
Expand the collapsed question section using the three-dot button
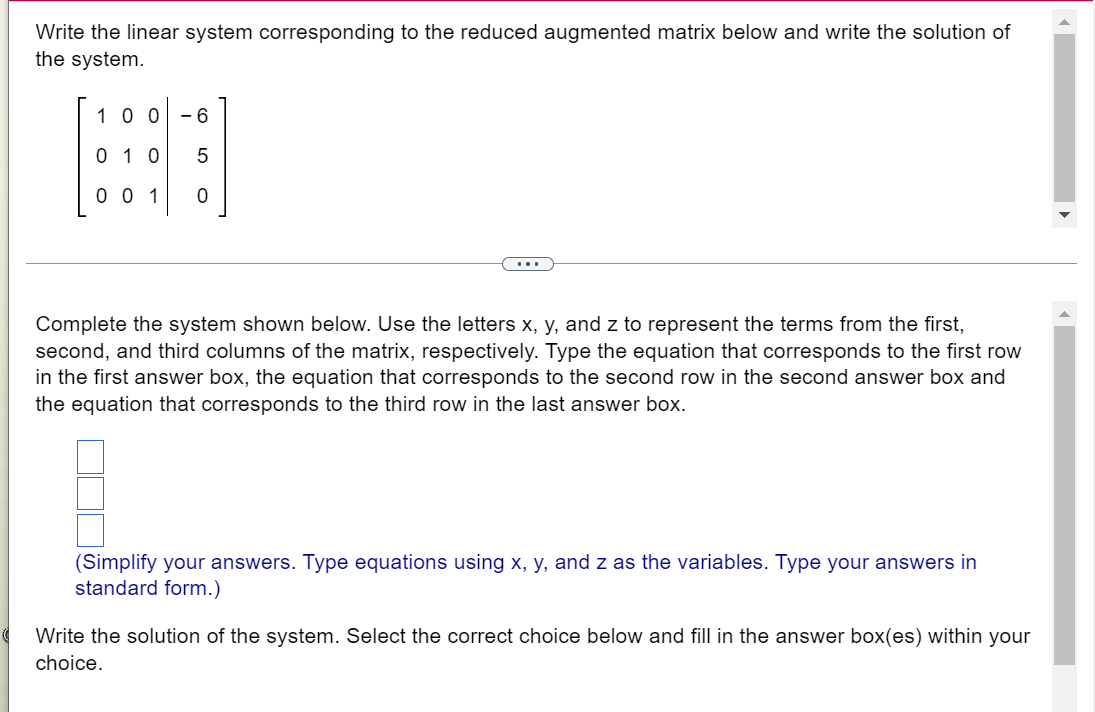pos(527,263)
